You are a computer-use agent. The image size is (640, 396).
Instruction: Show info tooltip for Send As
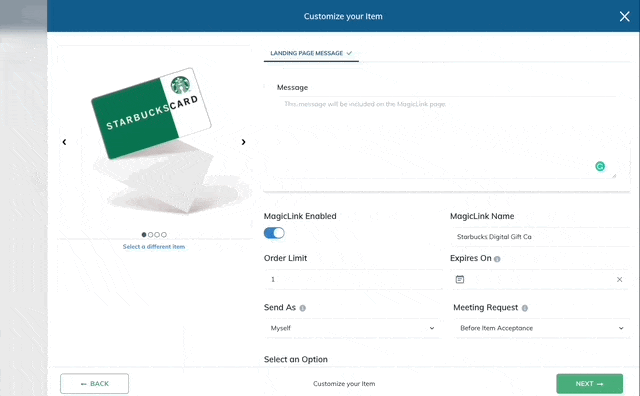tap(302, 308)
